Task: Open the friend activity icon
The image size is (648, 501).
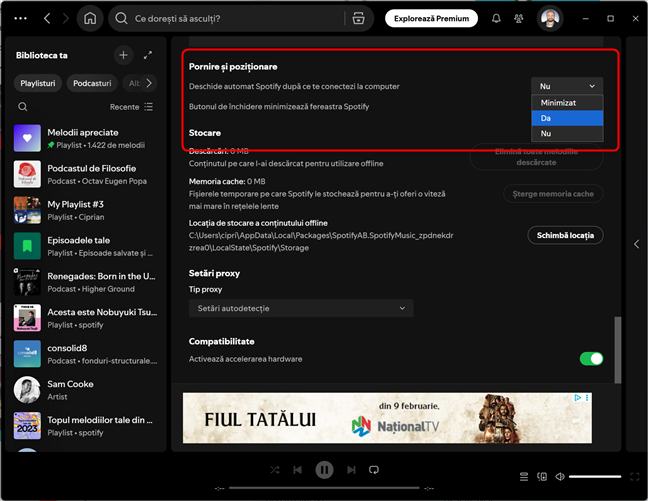Action: pyautogui.click(x=521, y=18)
